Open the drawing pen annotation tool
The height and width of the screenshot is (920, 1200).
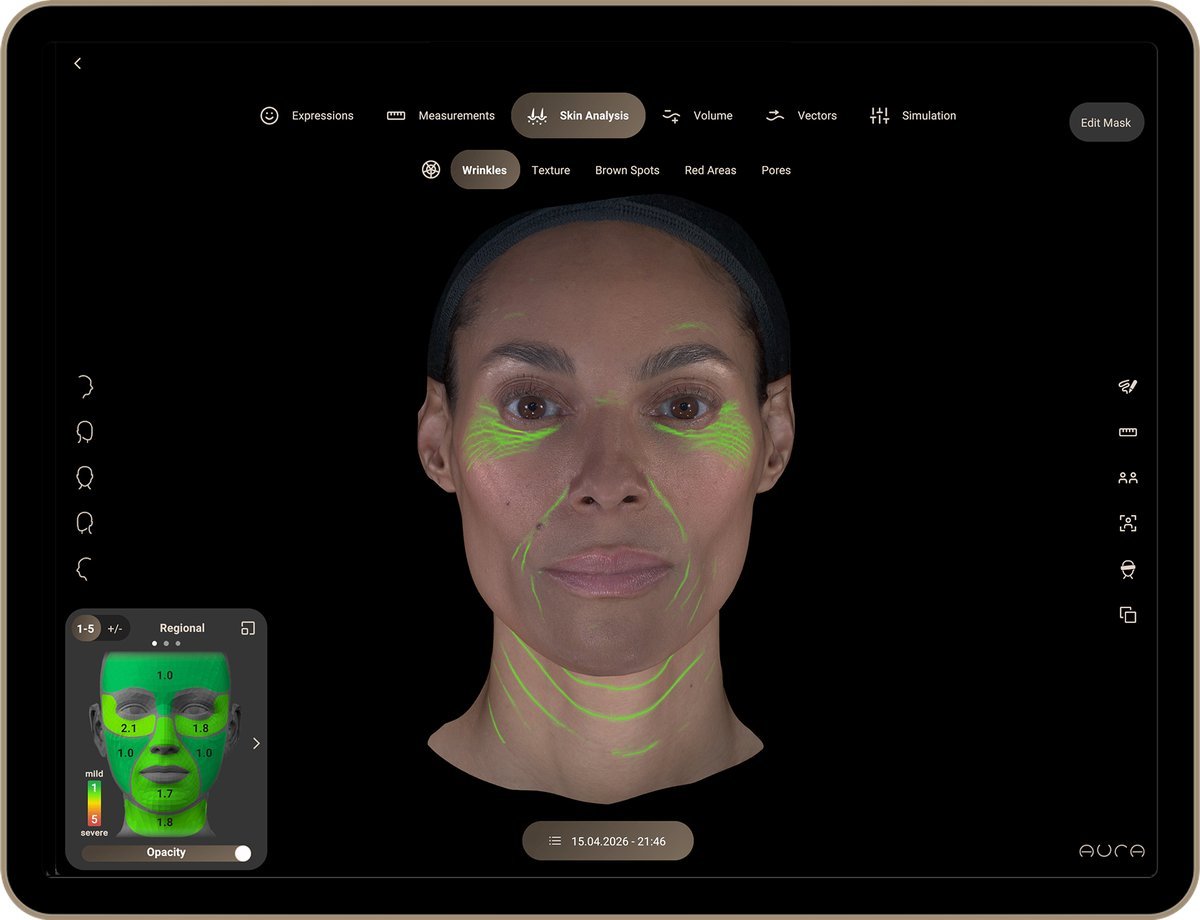tap(1128, 387)
